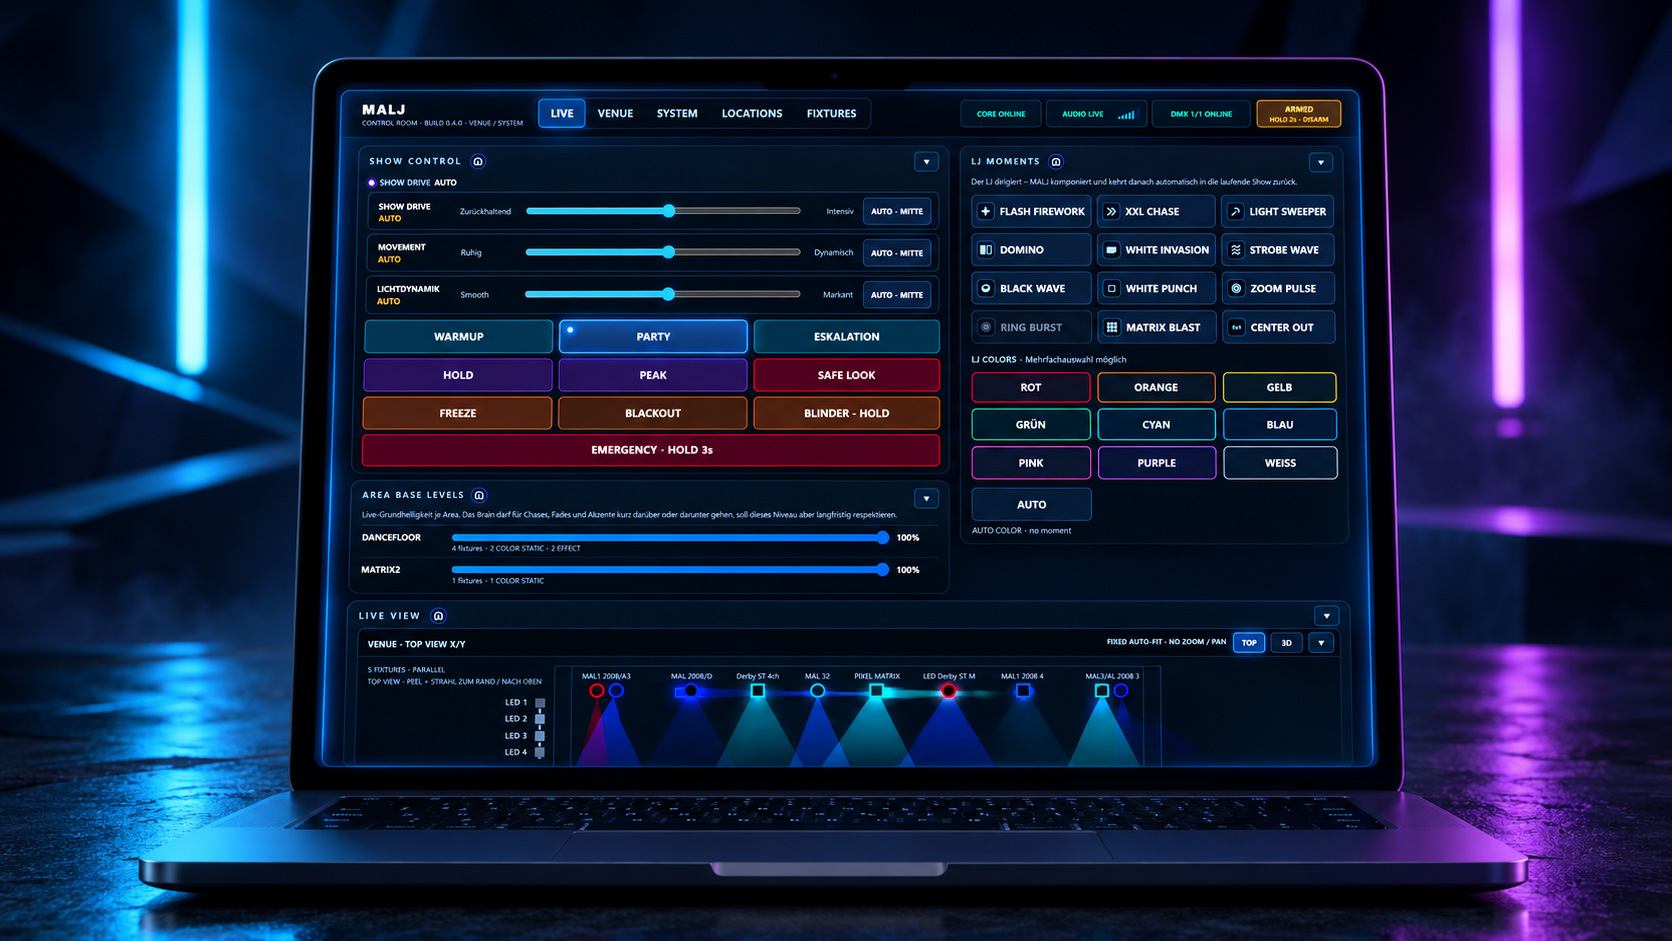The height and width of the screenshot is (941, 1672).
Task: Activate the Blackout button
Action: pos(653,413)
